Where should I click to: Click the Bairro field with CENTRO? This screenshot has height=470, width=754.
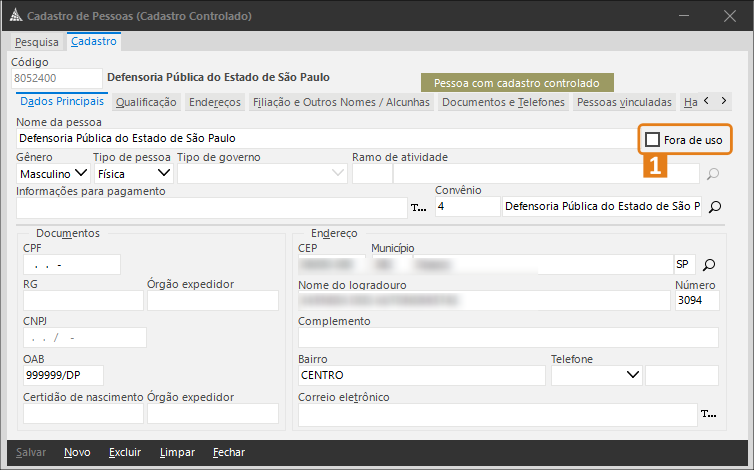[422, 375]
